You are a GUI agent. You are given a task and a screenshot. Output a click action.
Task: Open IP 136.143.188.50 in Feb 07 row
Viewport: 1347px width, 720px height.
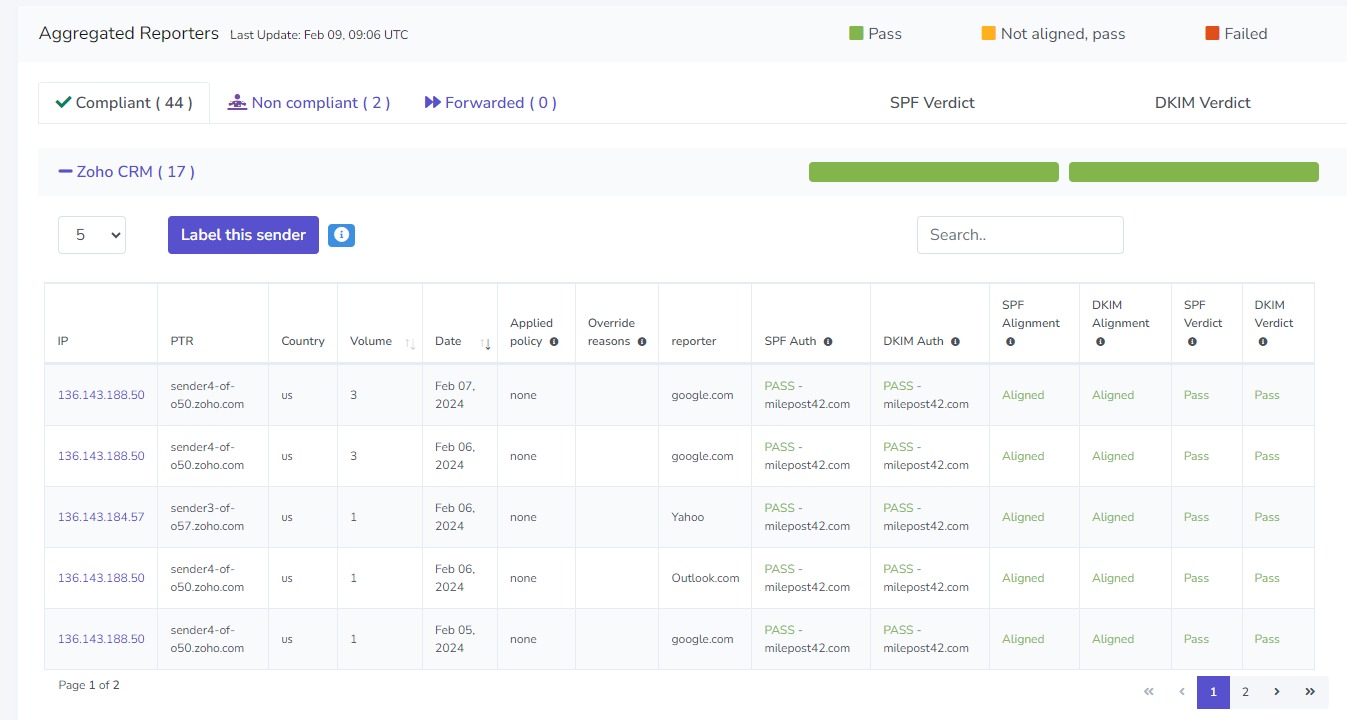(x=101, y=395)
